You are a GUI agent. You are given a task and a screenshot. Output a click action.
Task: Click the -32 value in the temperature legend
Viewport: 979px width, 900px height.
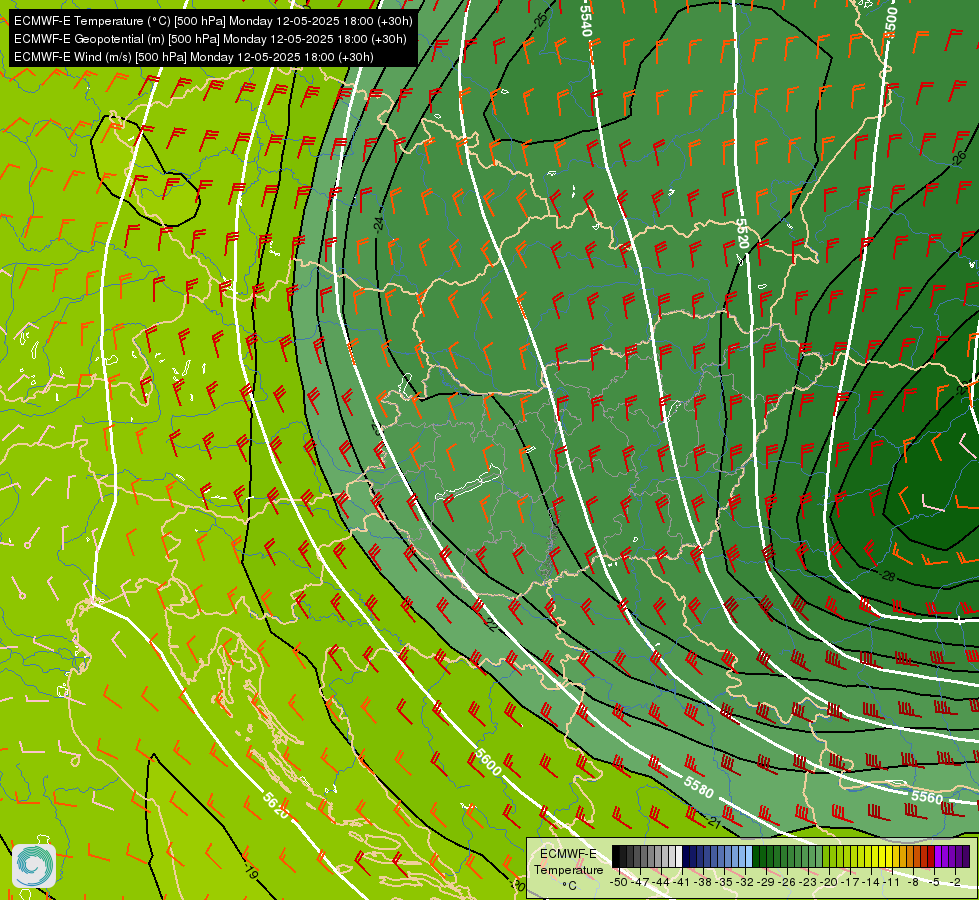746,882
